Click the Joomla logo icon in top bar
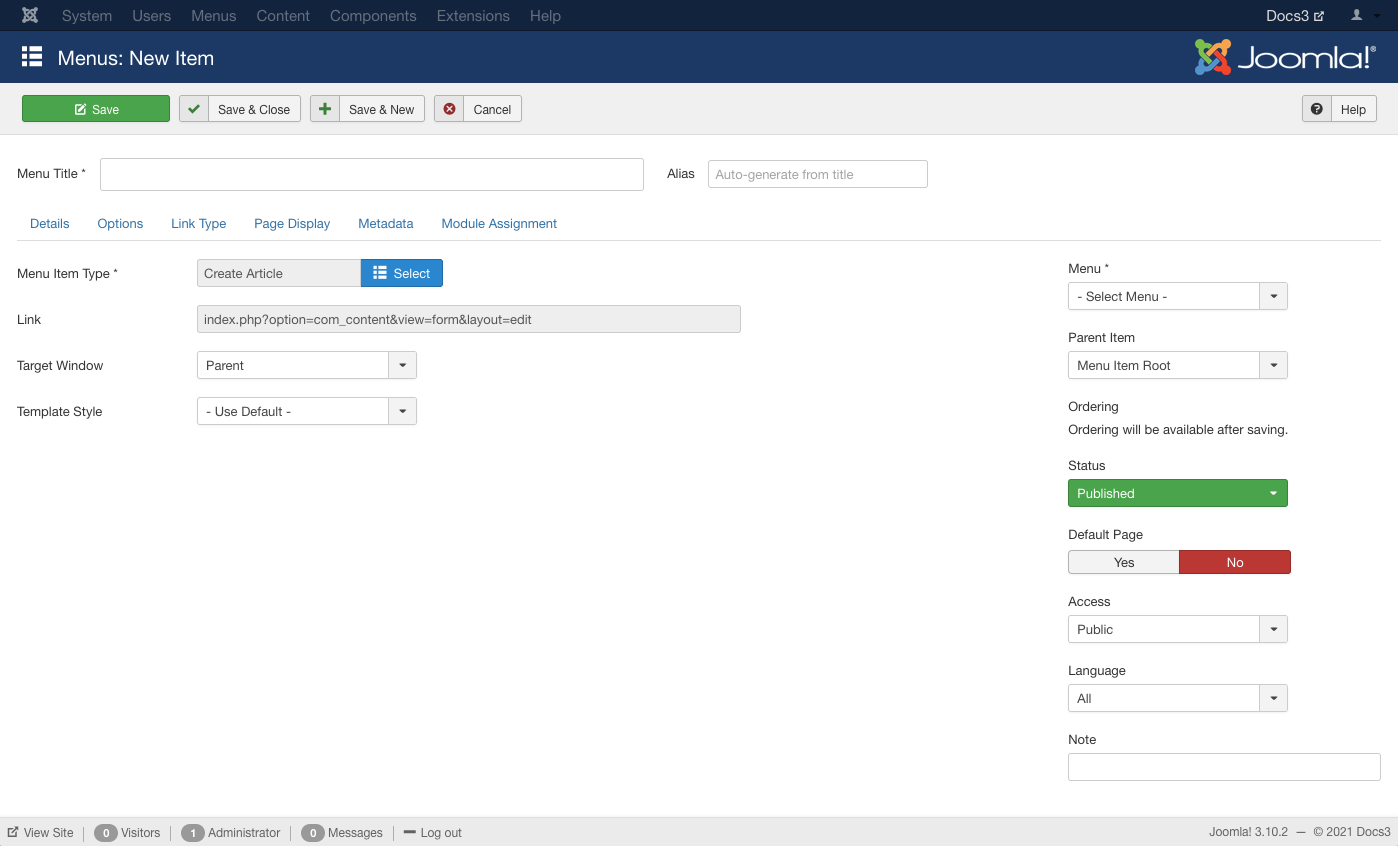The width and height of the screenshot is (1398, 846). pyautogui.click(x=30, y=16)
